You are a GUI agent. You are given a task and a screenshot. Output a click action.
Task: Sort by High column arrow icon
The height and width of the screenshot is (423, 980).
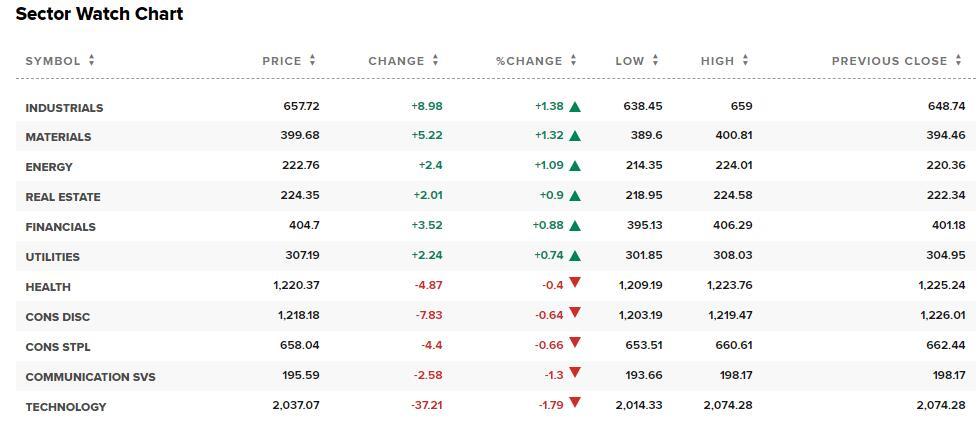[x=746, y=61]
